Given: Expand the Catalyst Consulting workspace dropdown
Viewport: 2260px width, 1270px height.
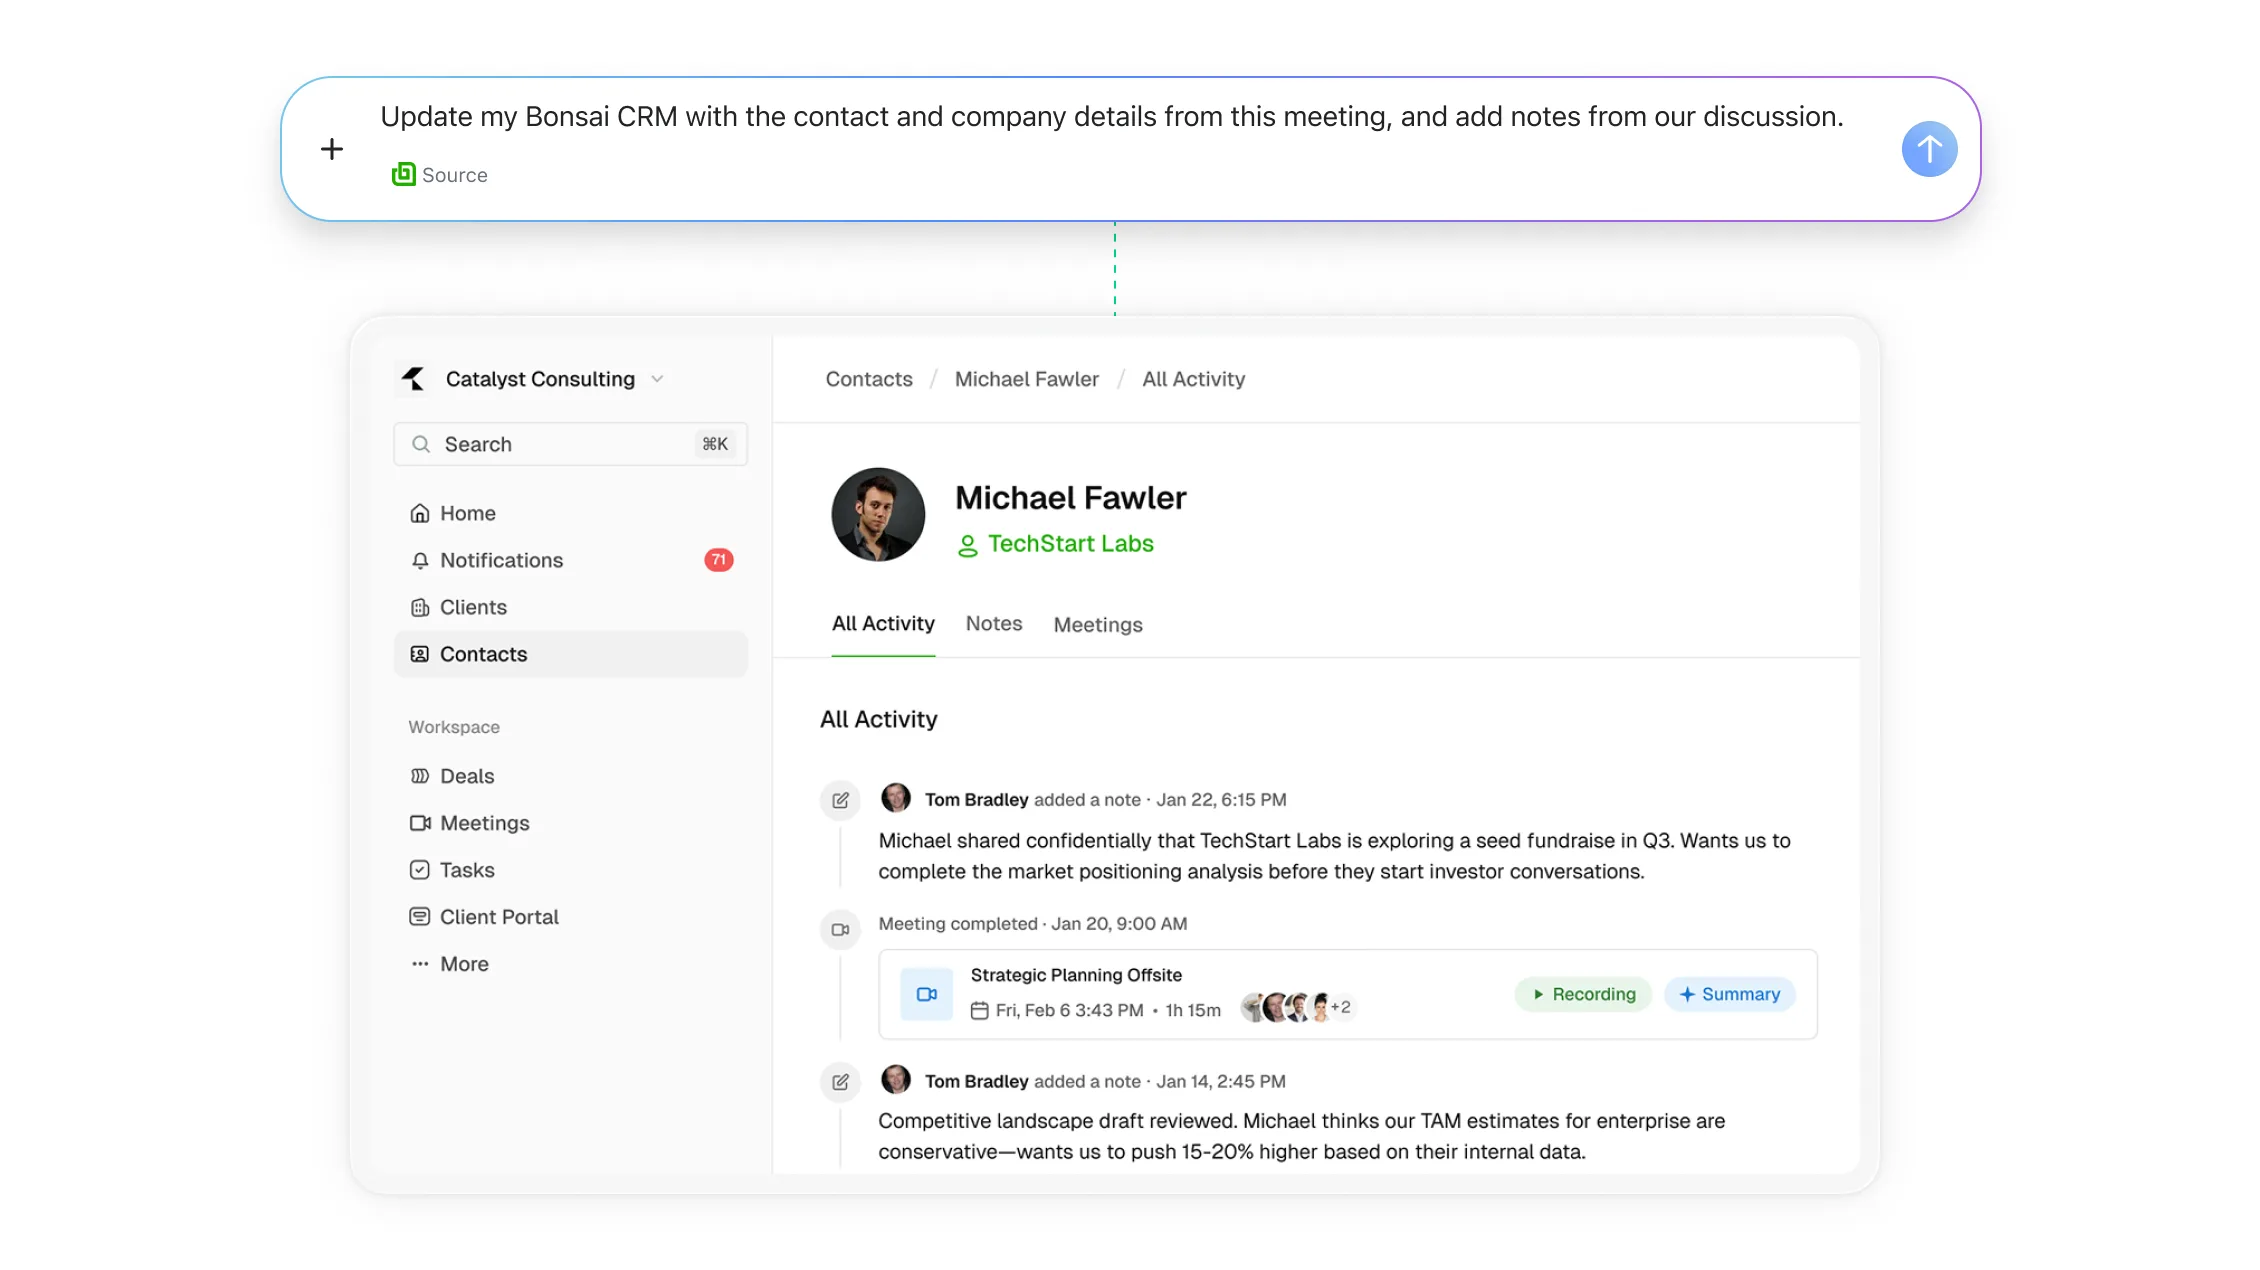Looking at the screenshot, I should [x=657, y=379].
